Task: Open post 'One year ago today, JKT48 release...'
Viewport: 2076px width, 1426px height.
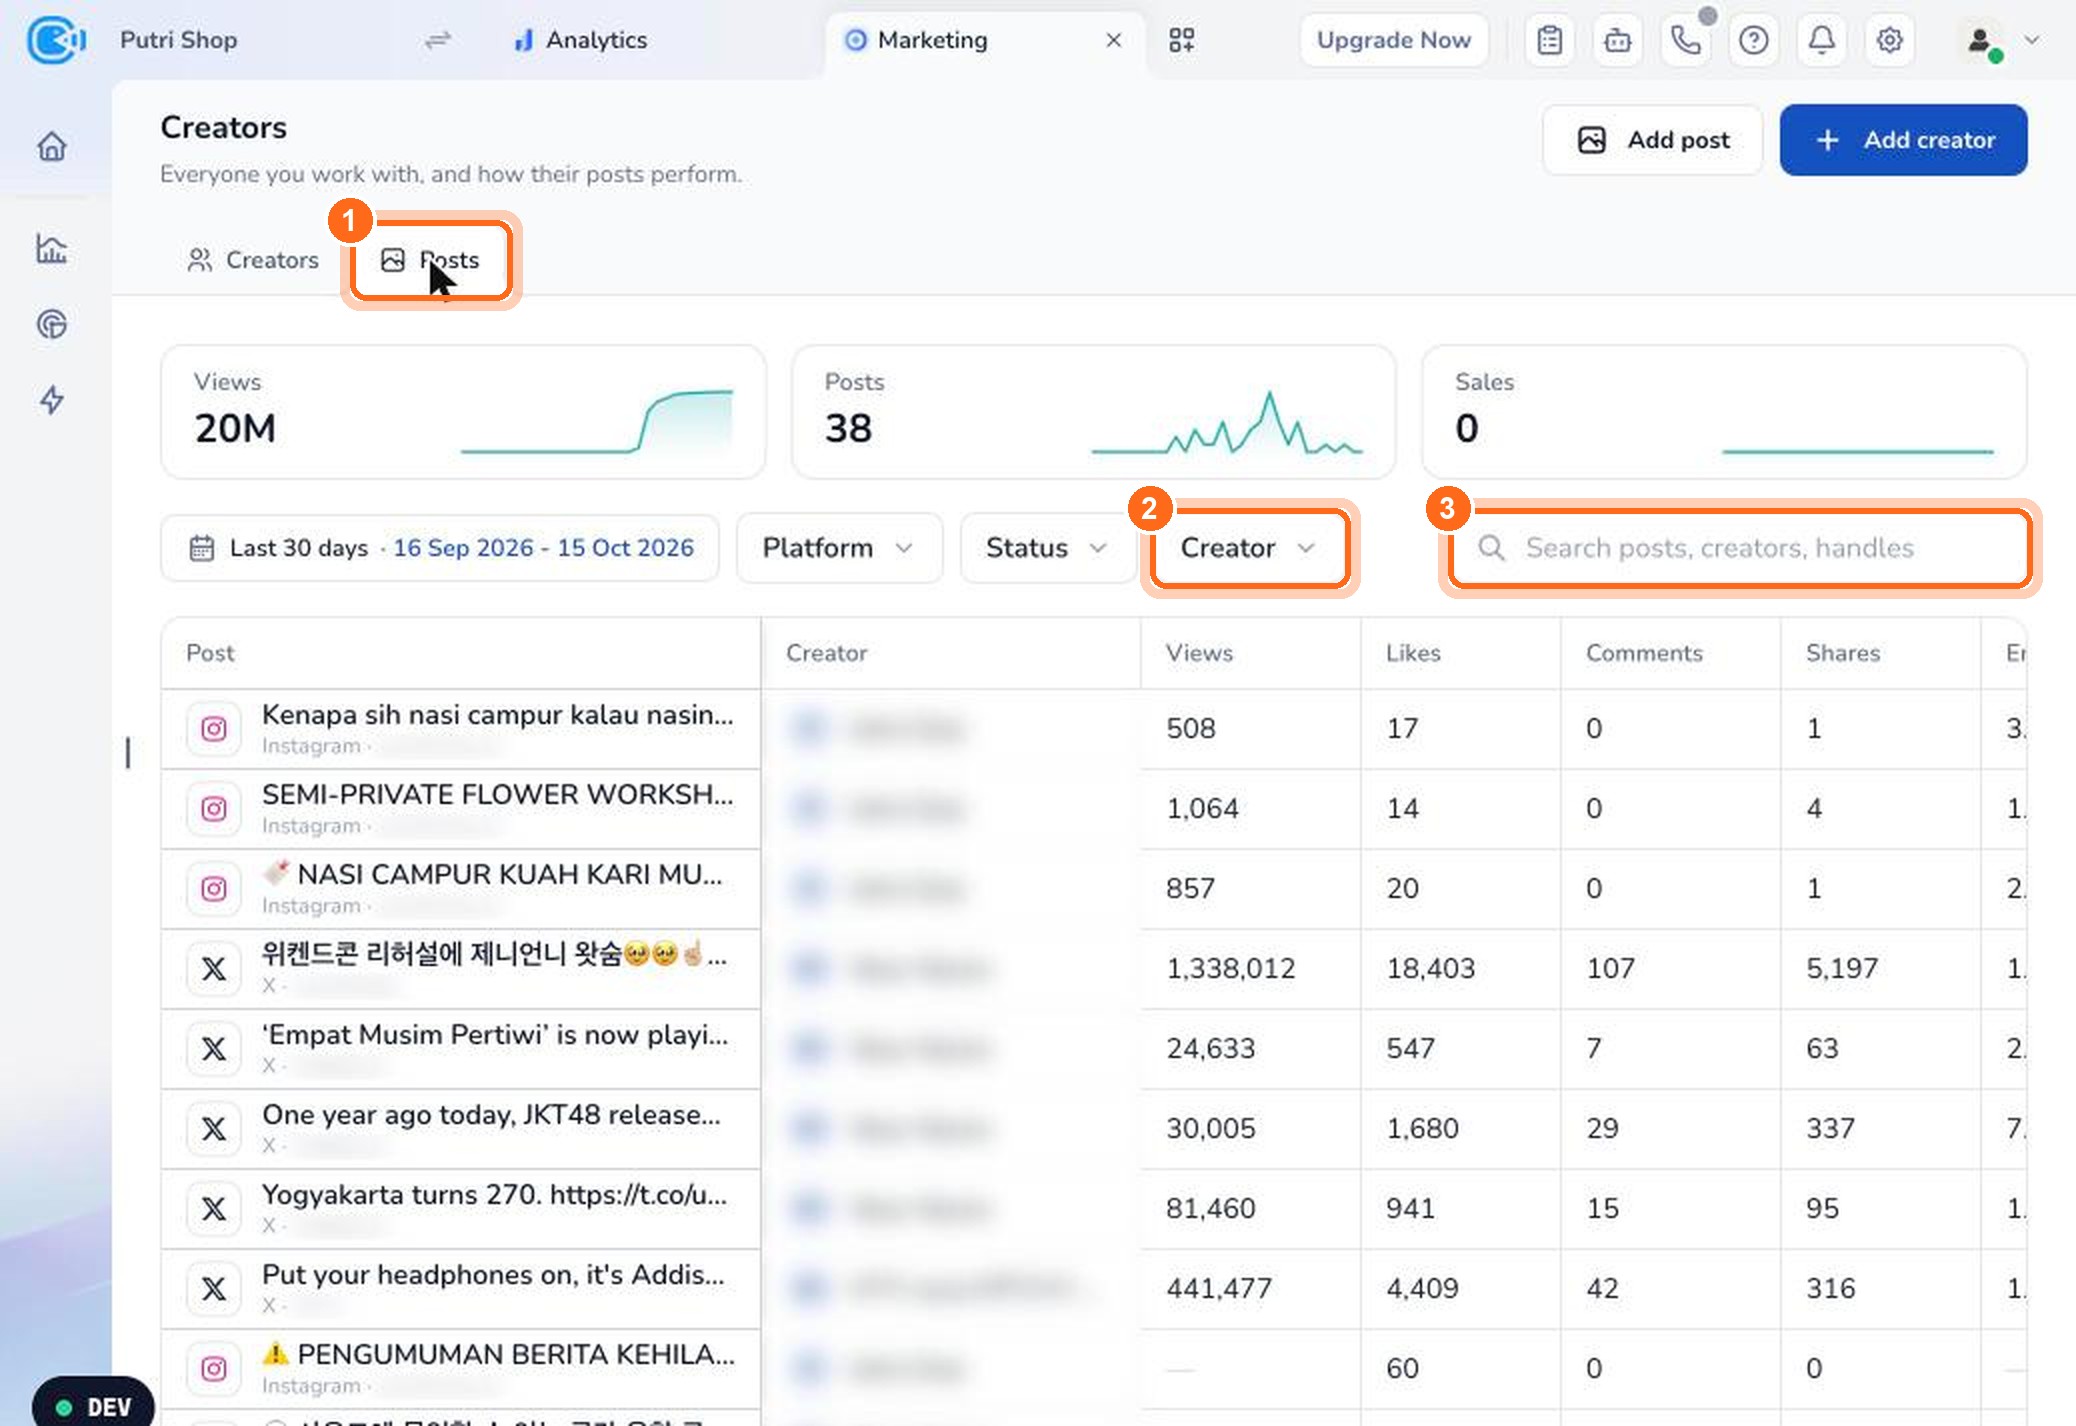Action: (x=491, y=1115)
